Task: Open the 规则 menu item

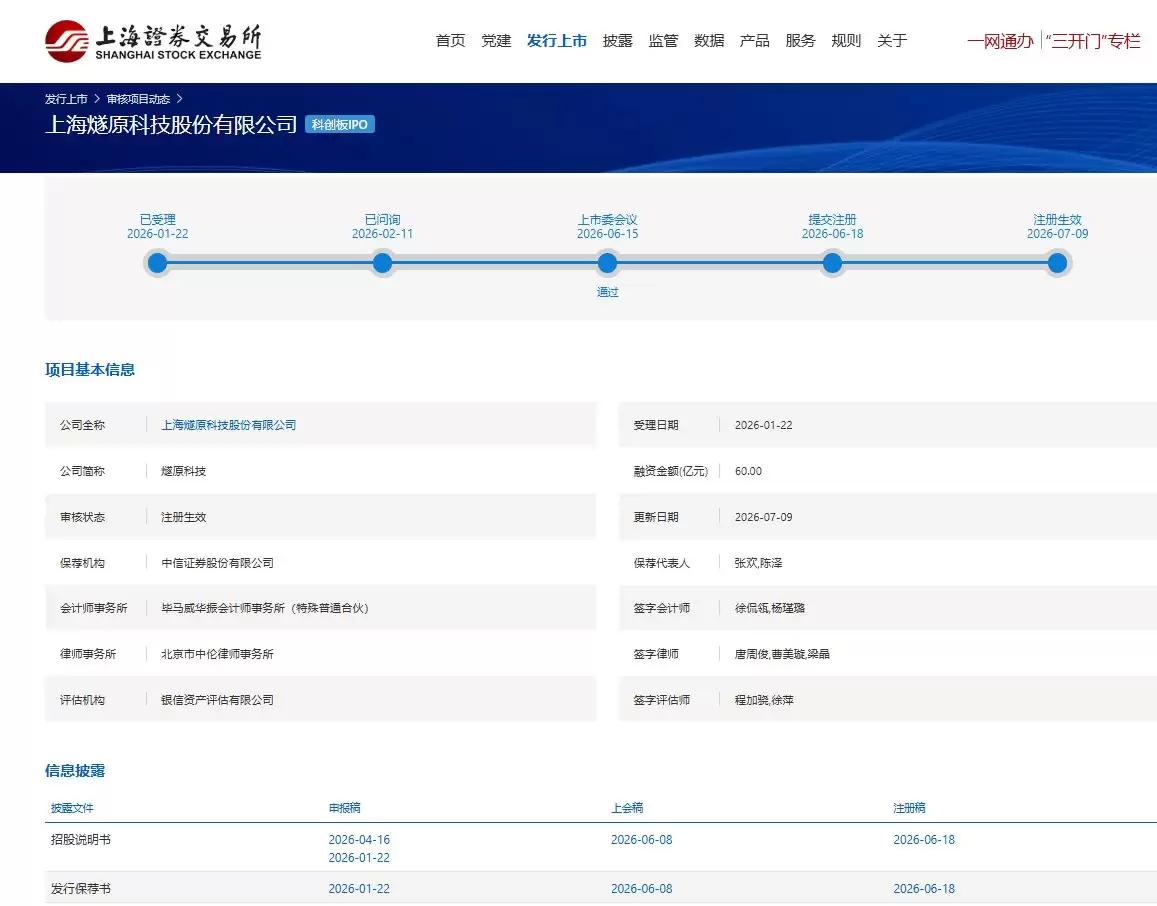Action: pos(846,41)
